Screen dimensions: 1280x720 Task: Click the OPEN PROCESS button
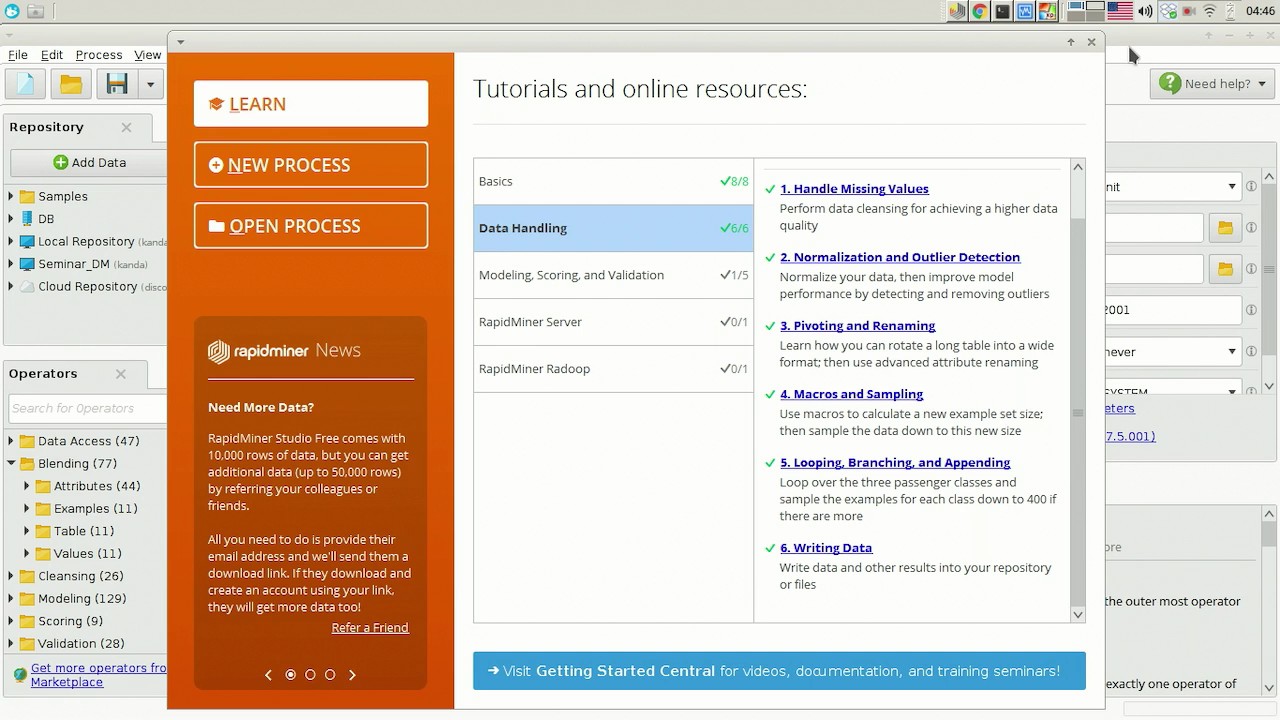pyautogui.click(x=311, y=226)
